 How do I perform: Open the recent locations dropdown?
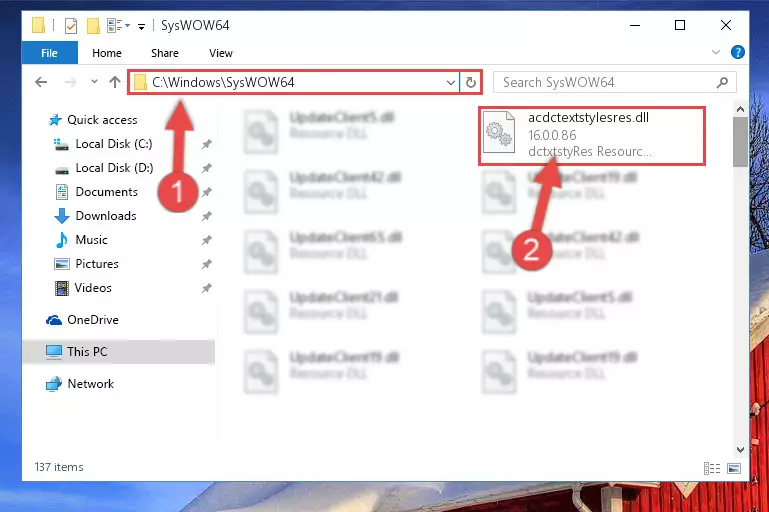(94, 82)
